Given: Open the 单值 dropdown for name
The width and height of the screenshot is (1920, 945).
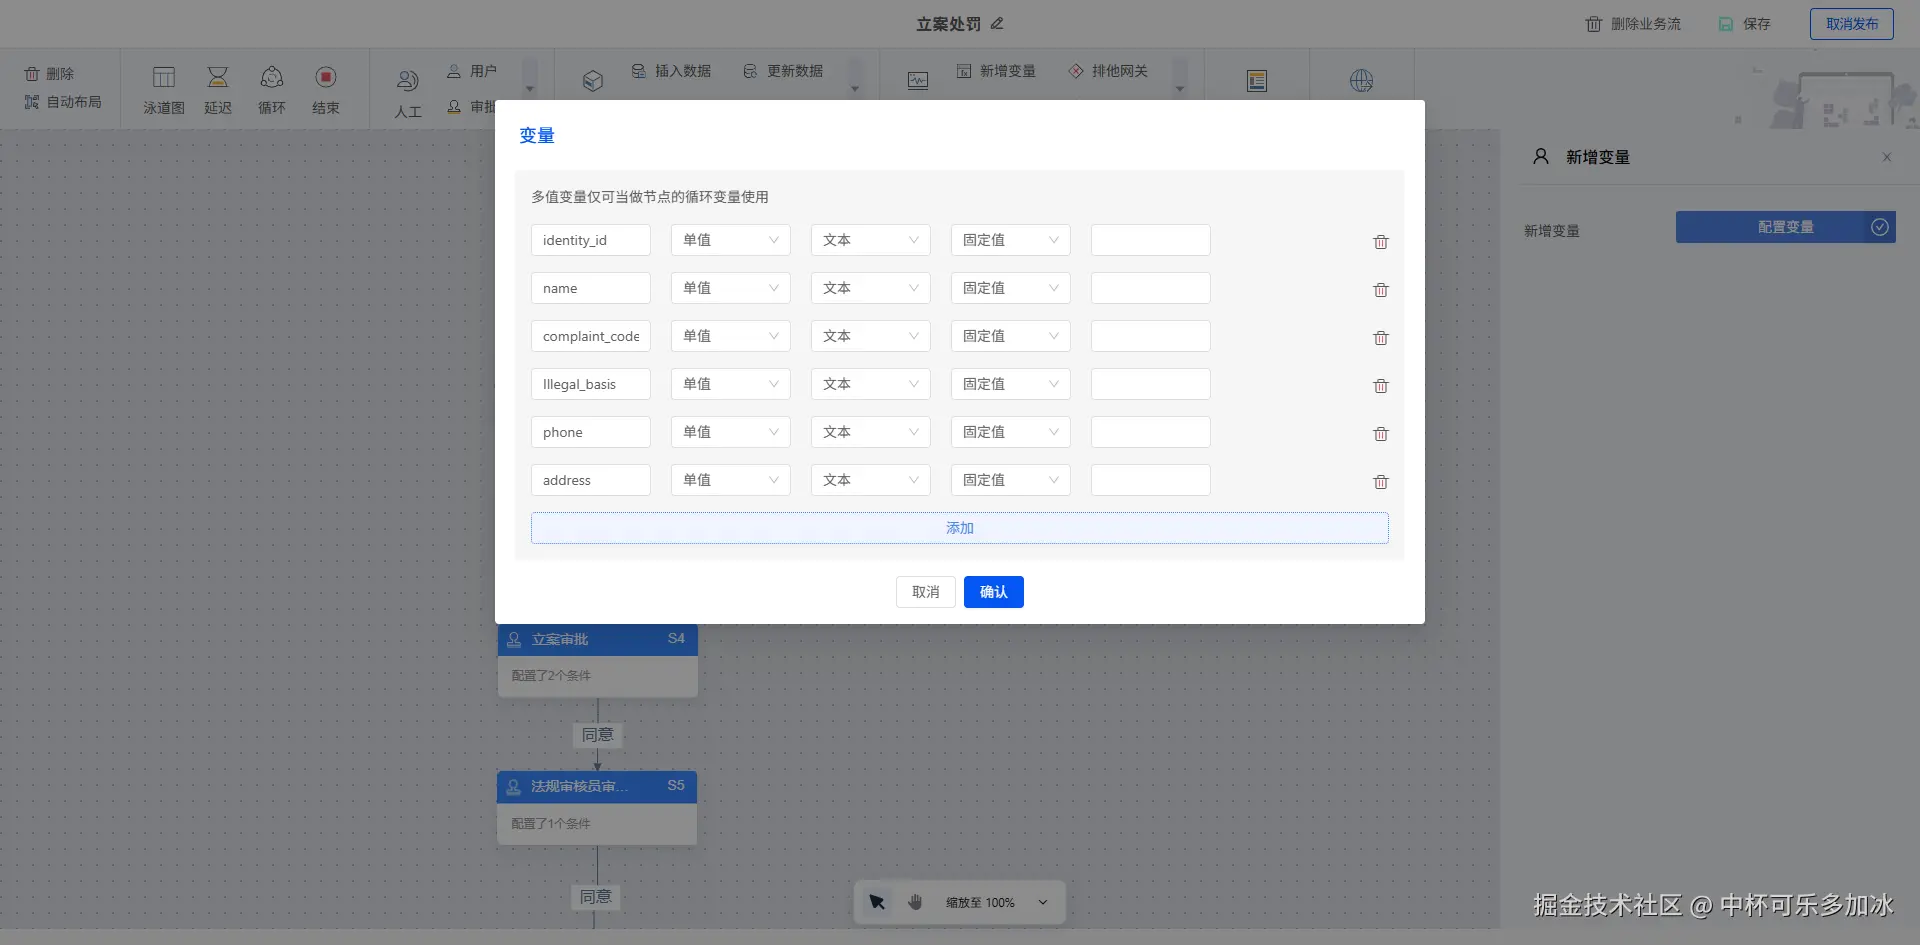Looking at the screenshot, I should (730, 288).
